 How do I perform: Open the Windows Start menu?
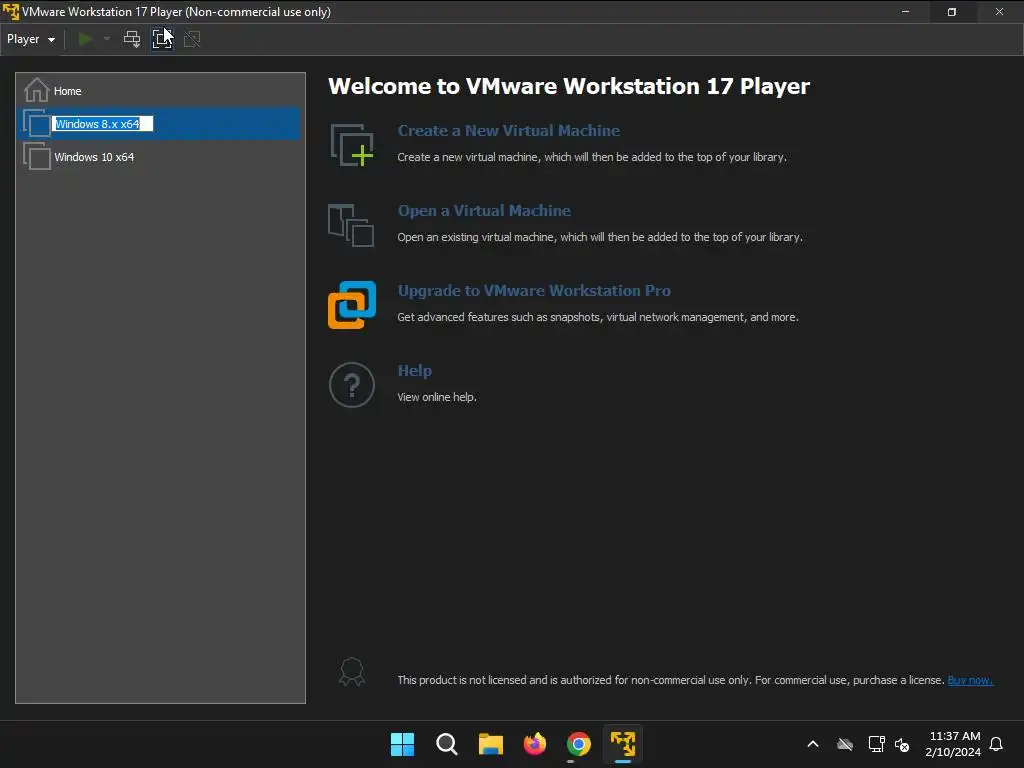point(402,744)
